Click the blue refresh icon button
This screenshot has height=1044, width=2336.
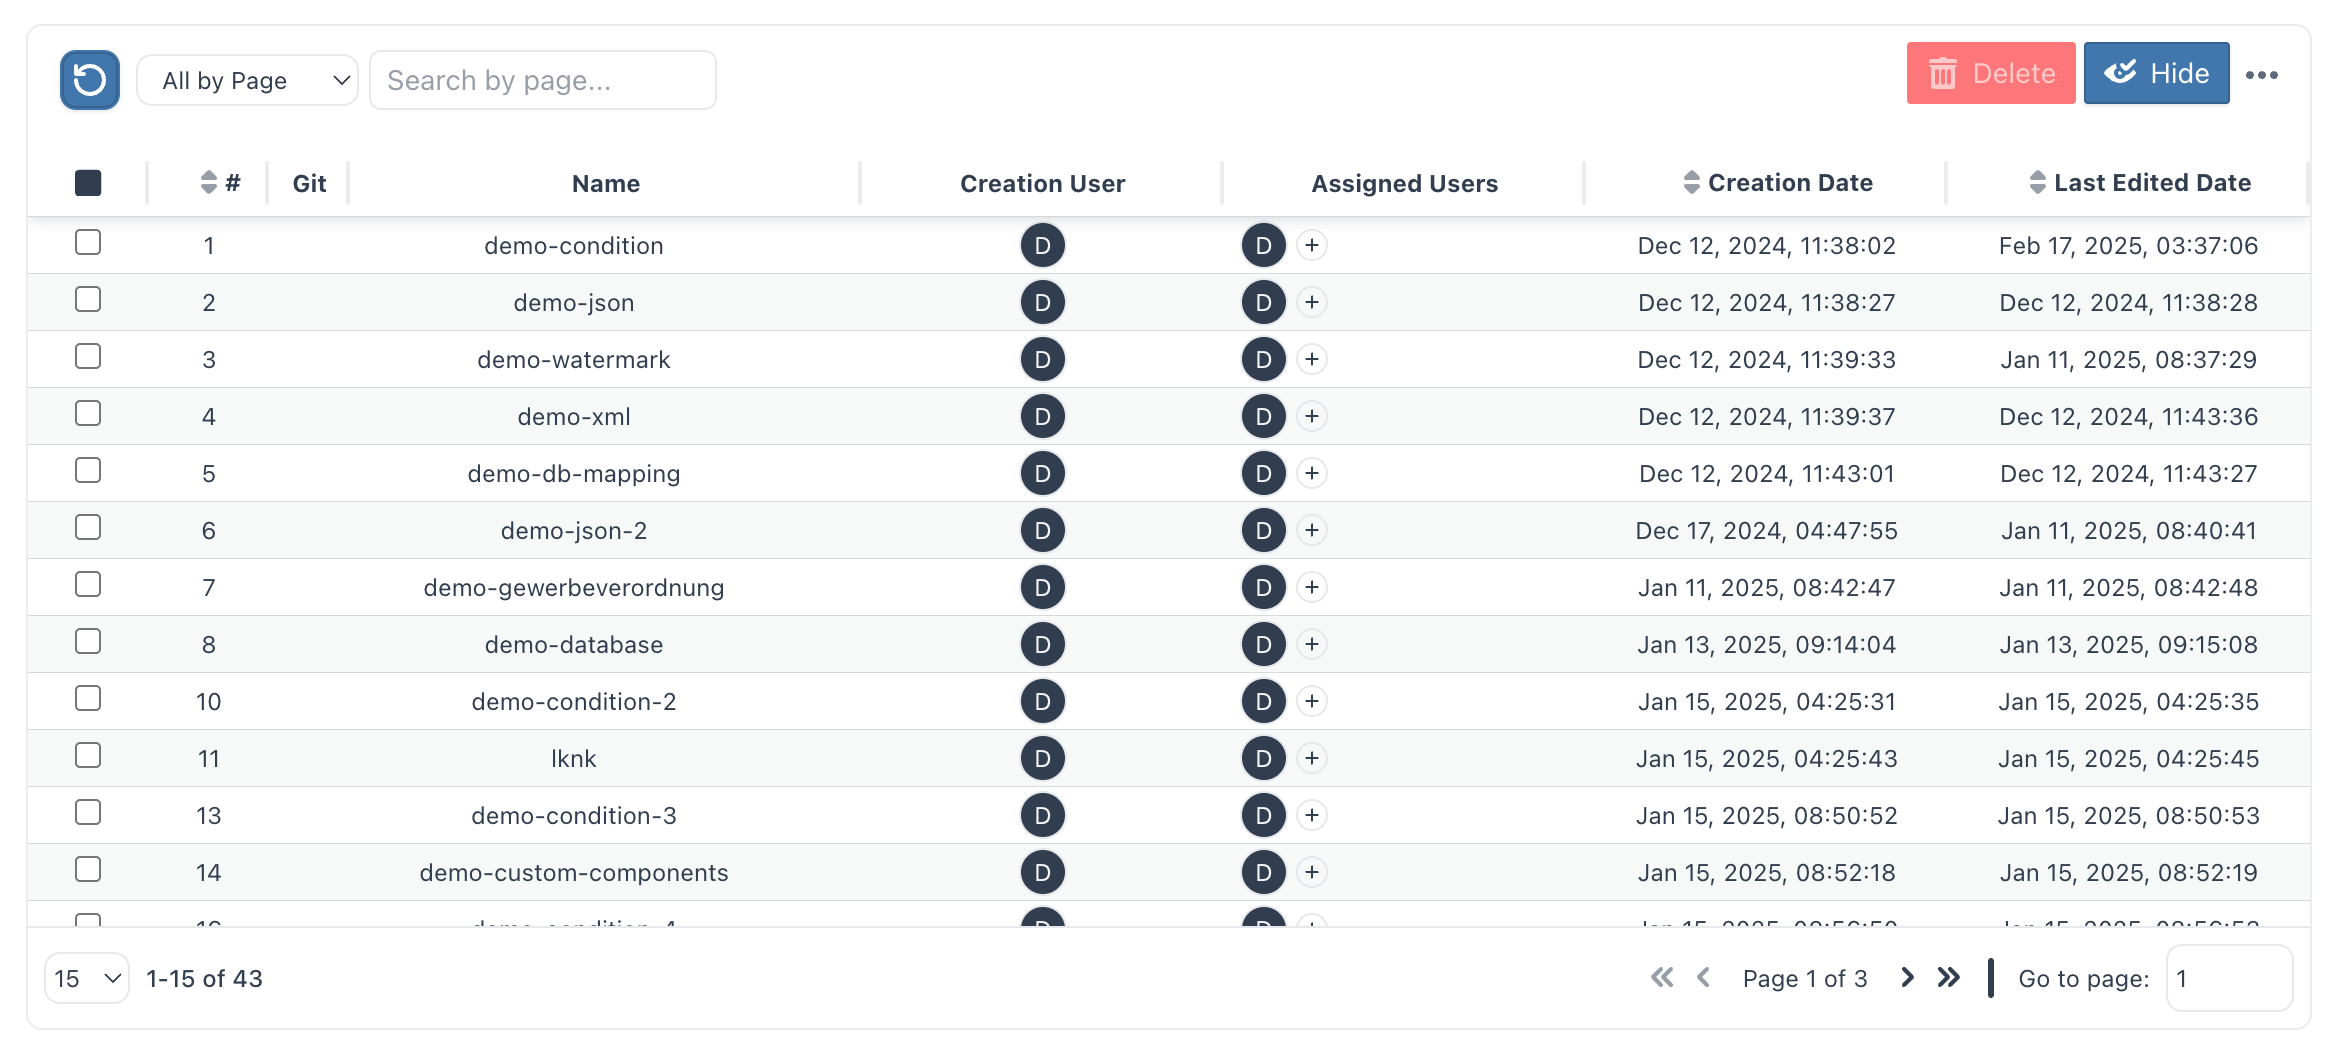tap(90, 80)
